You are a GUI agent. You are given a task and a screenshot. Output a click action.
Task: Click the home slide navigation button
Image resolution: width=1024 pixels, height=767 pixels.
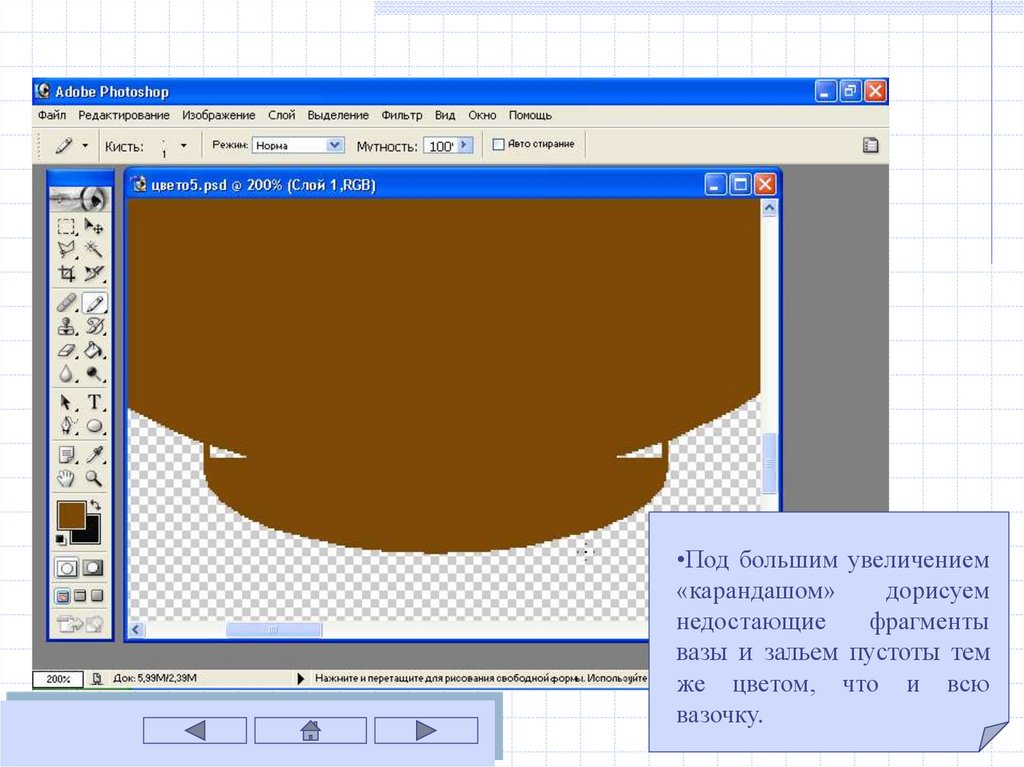pyautogui.click(x=310, y=730)
